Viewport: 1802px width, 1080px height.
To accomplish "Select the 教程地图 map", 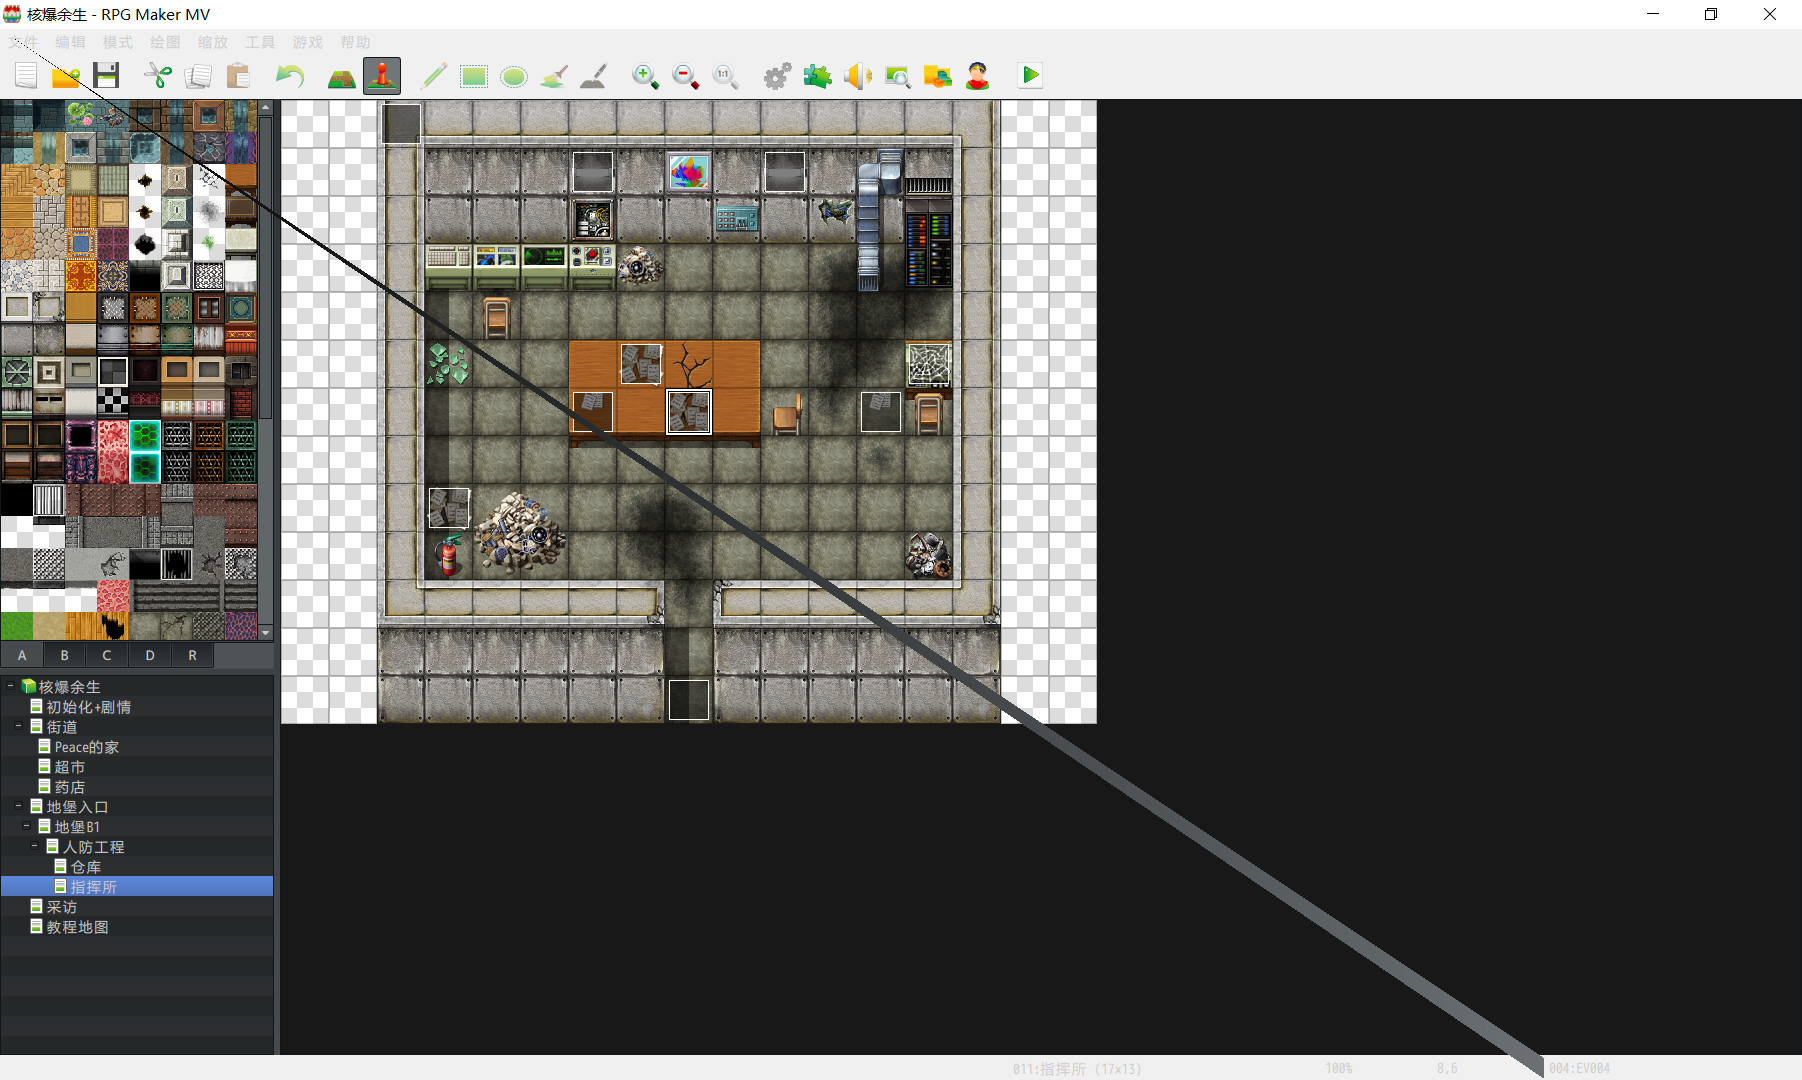I will [77, 927].
